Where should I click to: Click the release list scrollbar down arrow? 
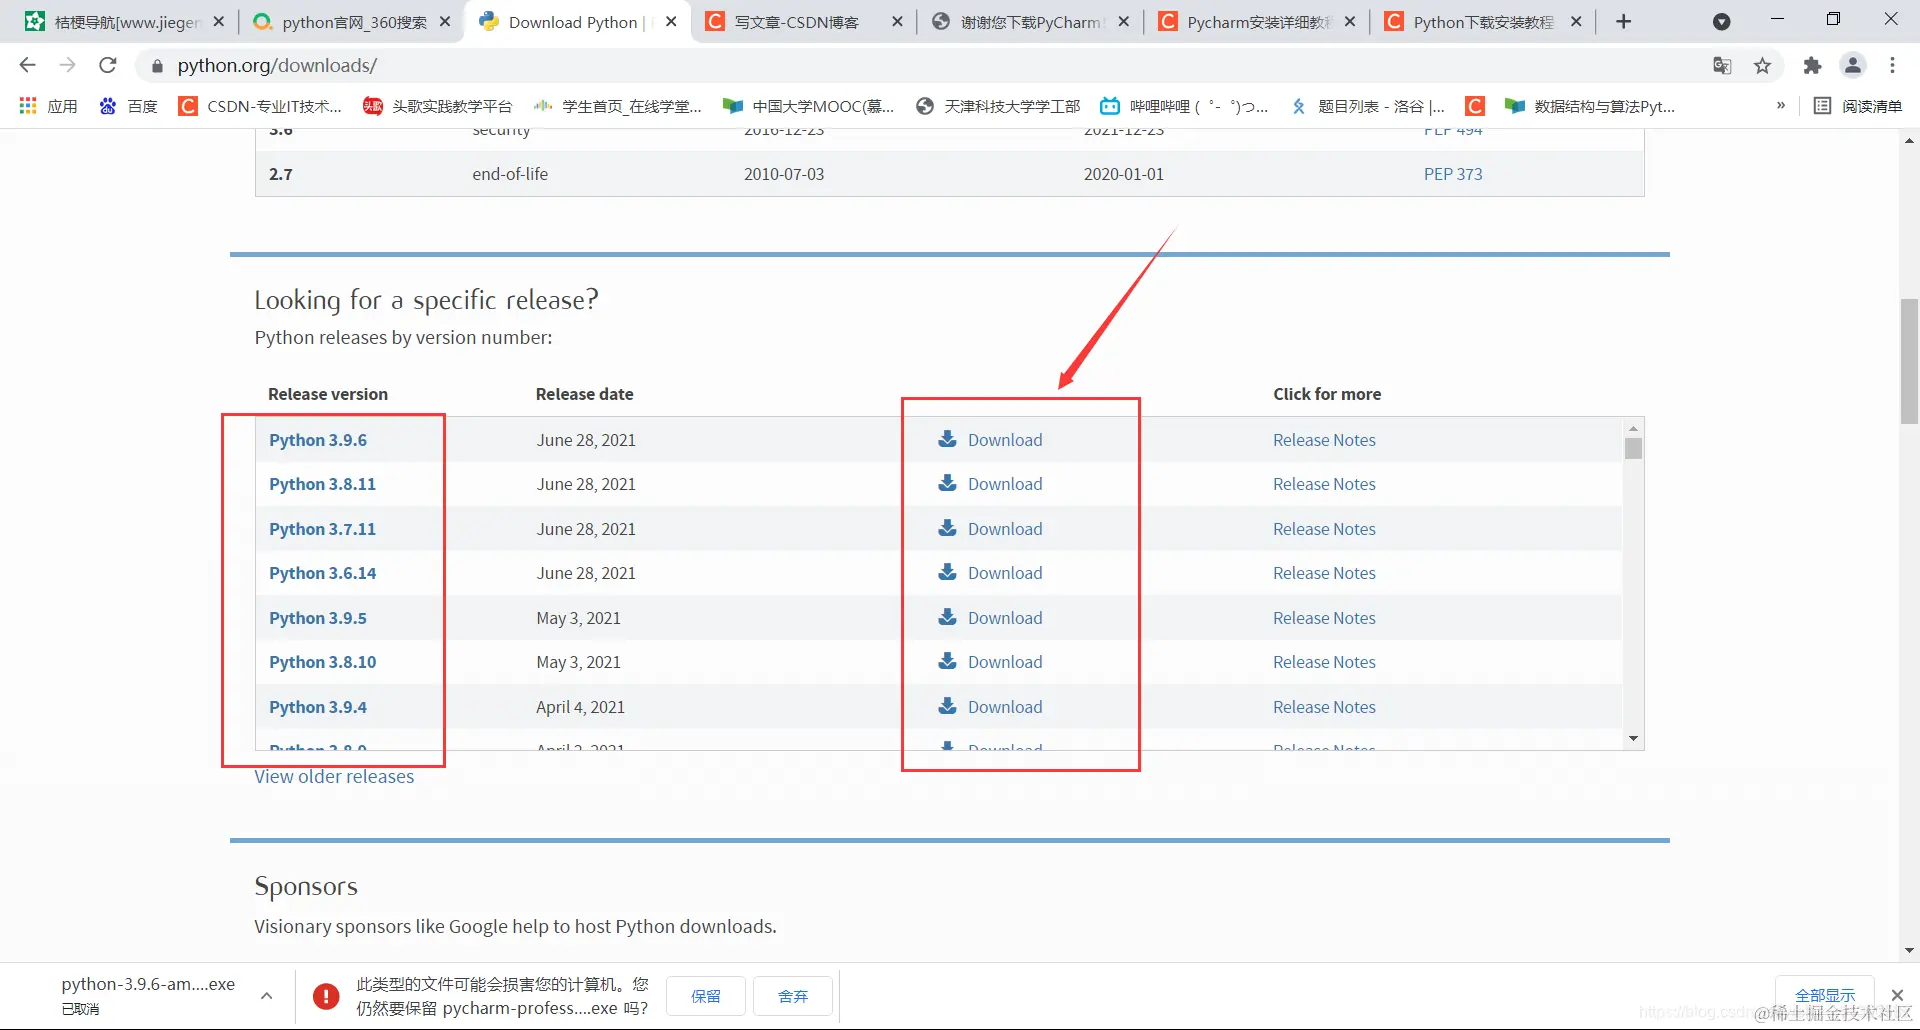click(1633, 739)
